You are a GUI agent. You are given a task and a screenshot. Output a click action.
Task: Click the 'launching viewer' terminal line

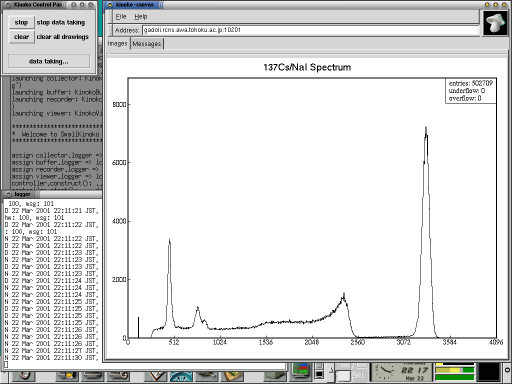(x=57, y=113)
